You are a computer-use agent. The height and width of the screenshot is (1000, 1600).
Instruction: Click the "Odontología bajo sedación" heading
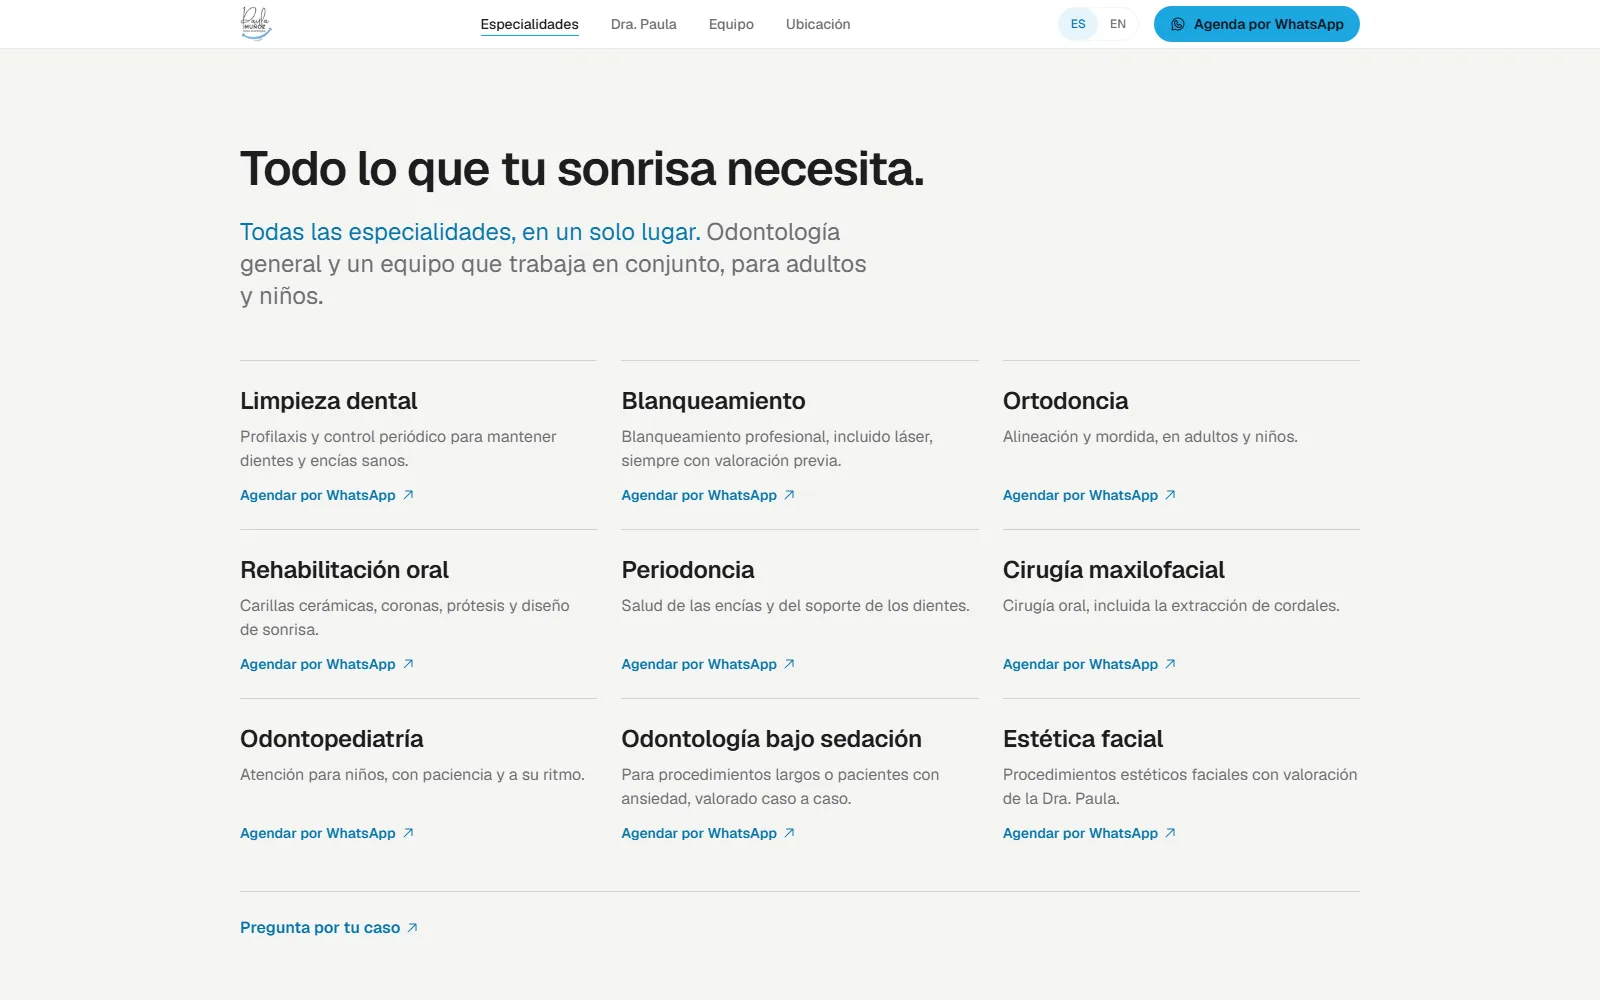click(771, 739)
